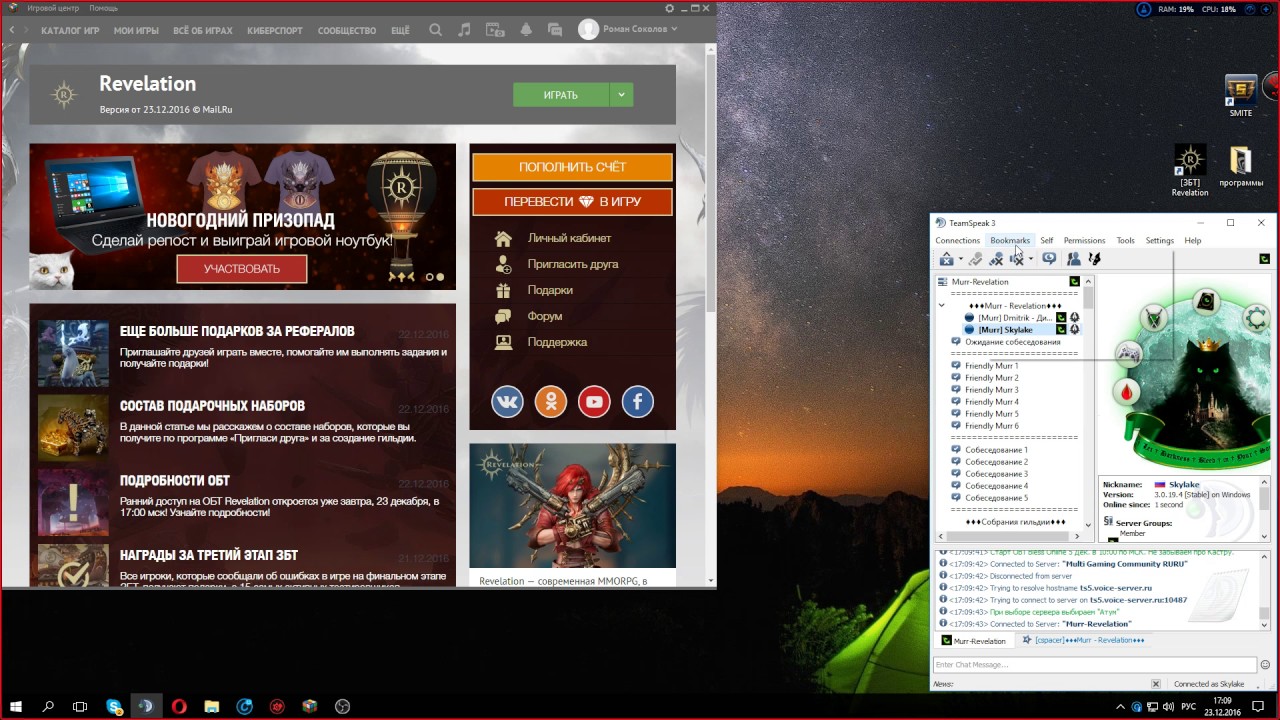1280x720 pixels.
Task: Select second banner slide dot
Action: [440, 277]
